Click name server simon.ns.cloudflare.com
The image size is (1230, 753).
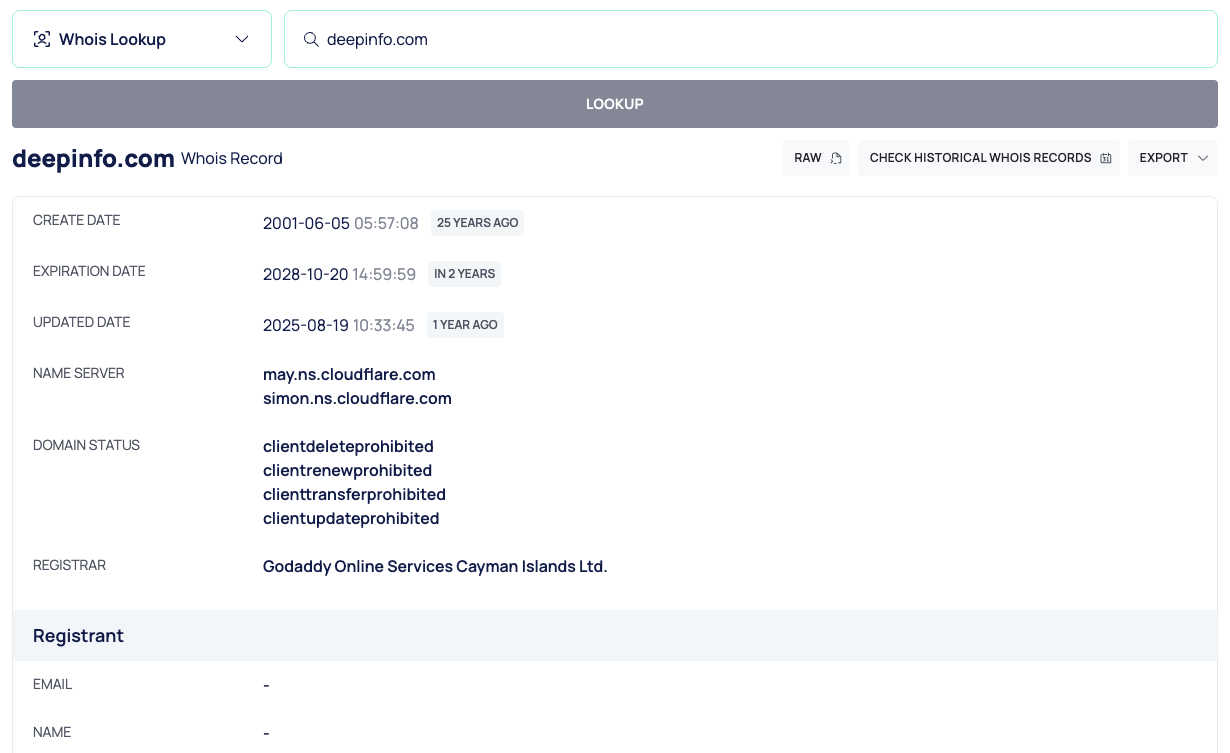point(357,398)
